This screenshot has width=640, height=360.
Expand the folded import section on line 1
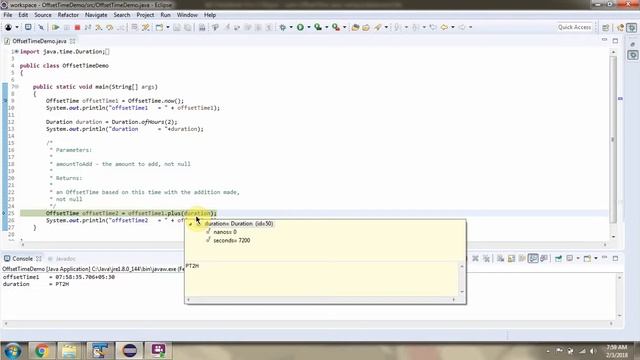[17, 51]
